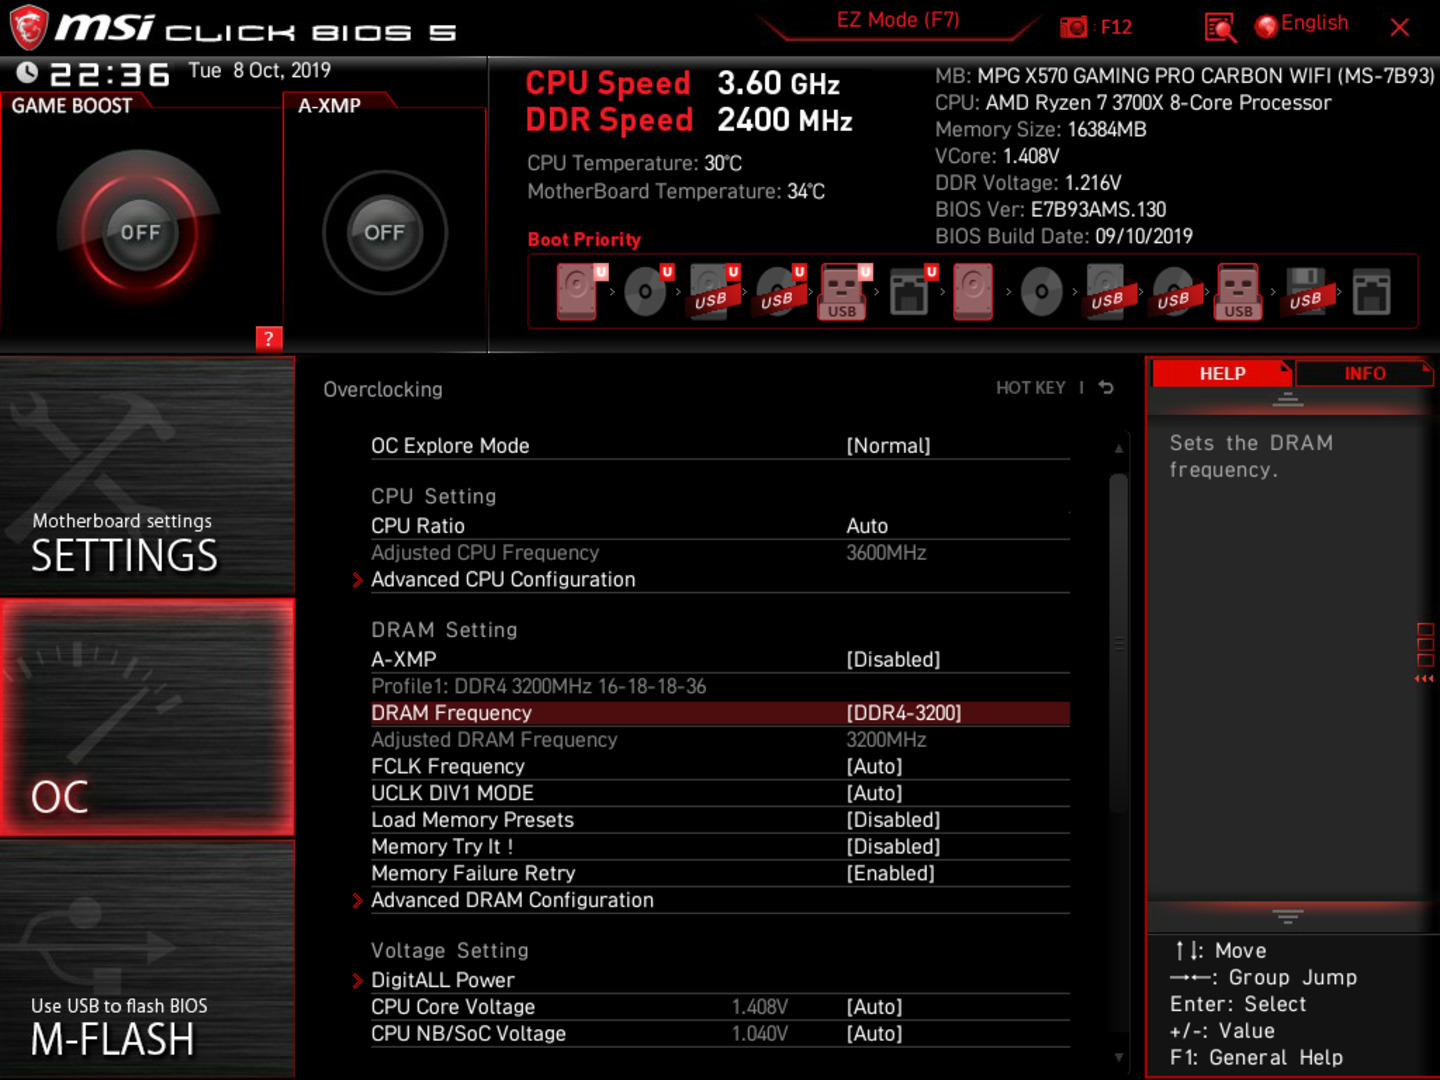Image resolution: width=1440 pixels, height=1080 pixels.
Task: Open the search magnifier icon
Action: 1219,27
